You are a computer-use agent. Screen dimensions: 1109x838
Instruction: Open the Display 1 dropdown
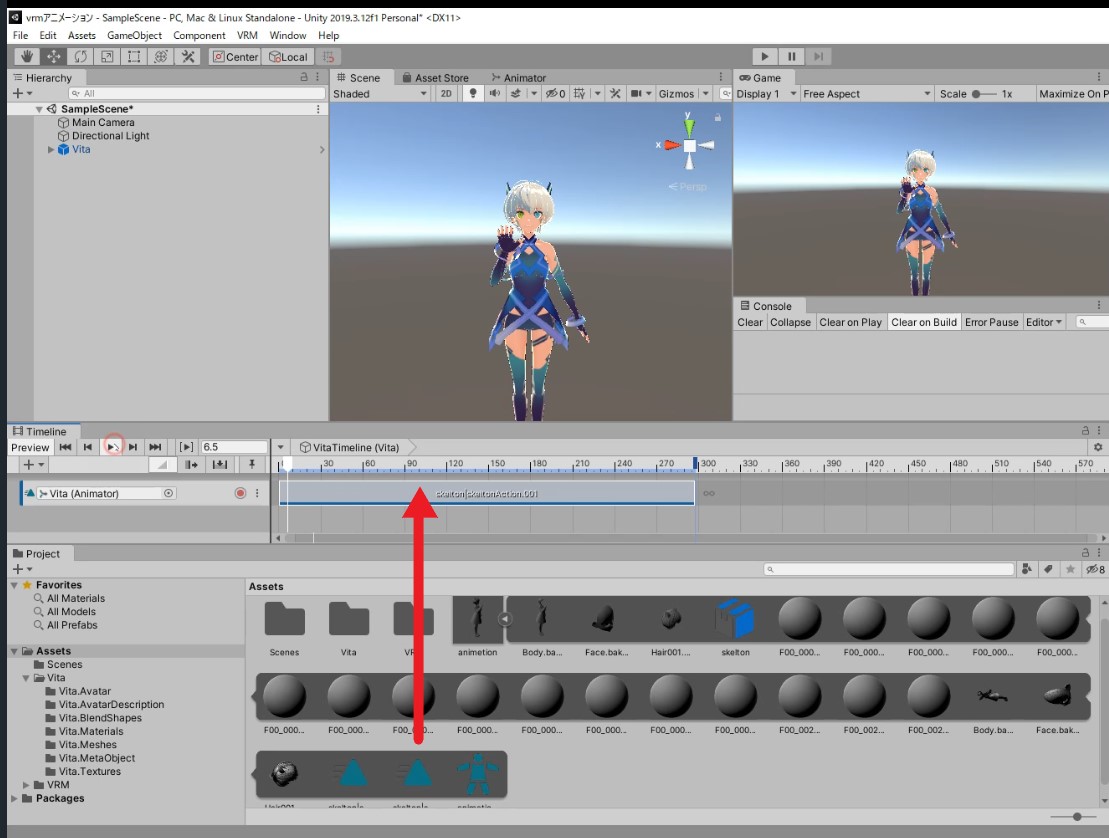pyautogui.click(x=767, y=93)
